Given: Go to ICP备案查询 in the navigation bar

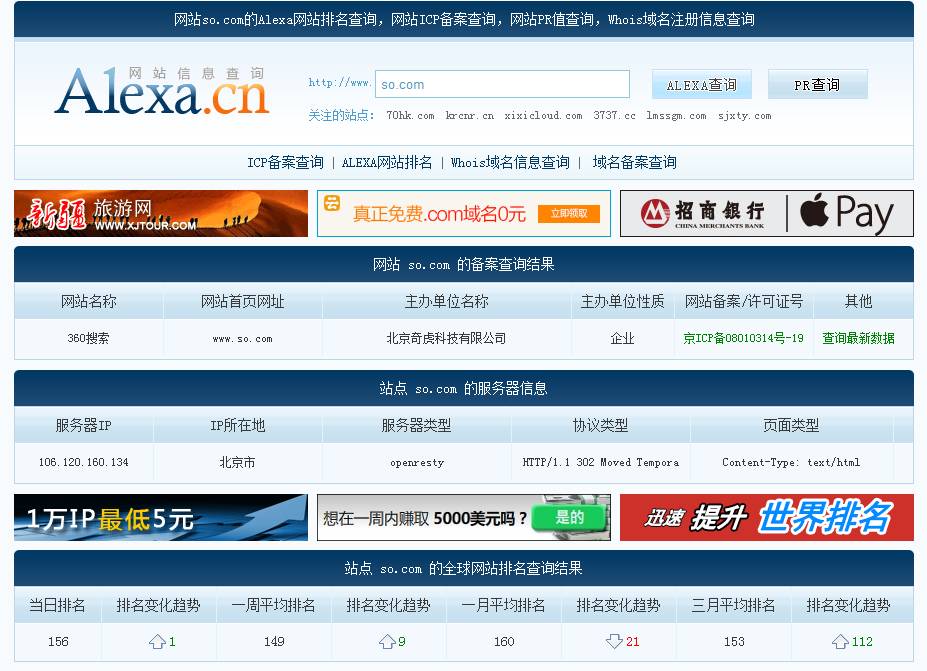Looking at the screenshot, I should click(x=285, y=162).
